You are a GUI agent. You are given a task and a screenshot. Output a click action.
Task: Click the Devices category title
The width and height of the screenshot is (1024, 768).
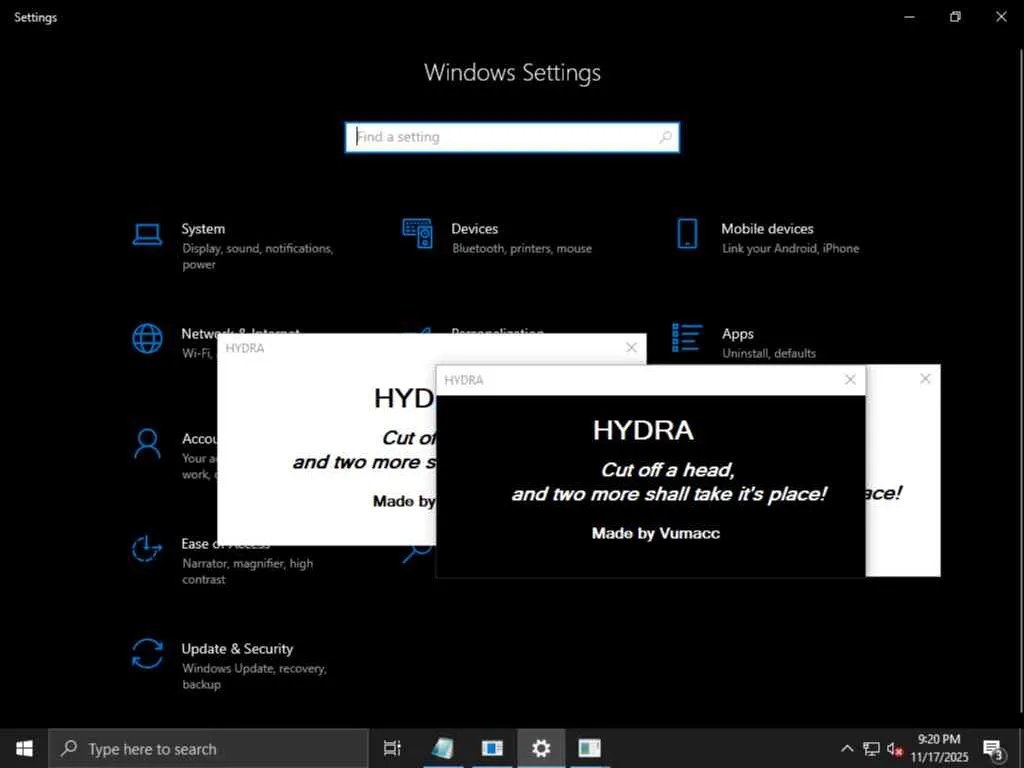coord(475,229)
